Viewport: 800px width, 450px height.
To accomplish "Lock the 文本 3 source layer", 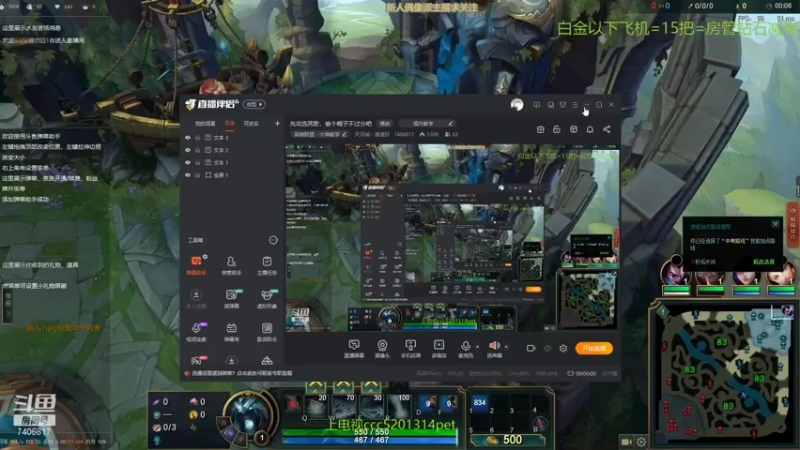I will click(197, 138).
